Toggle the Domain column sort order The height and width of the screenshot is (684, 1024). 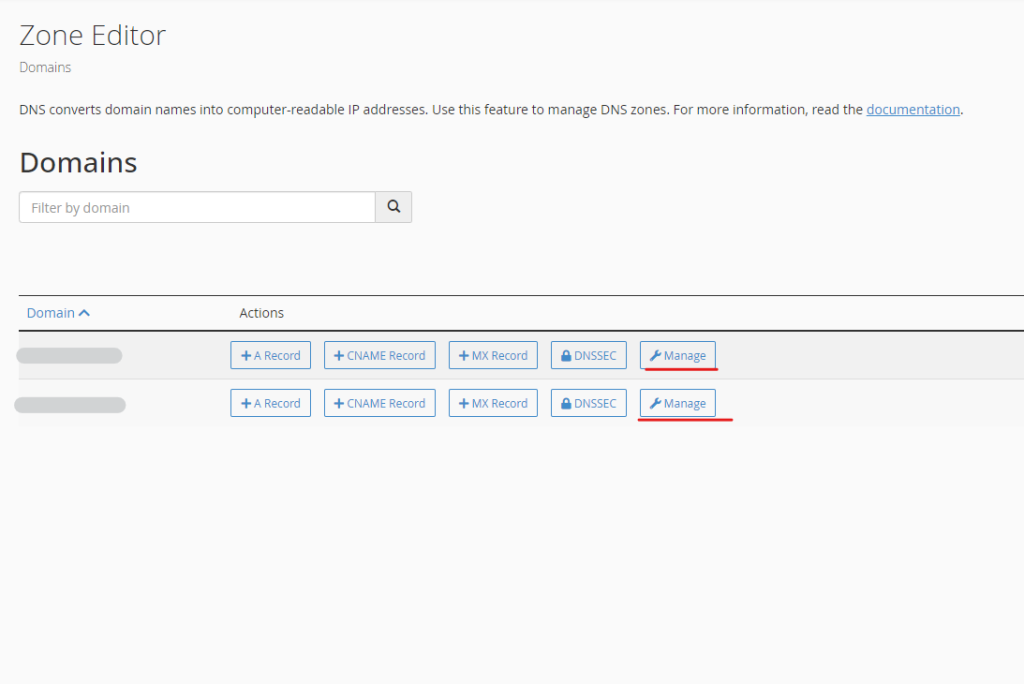pos(50,312)
